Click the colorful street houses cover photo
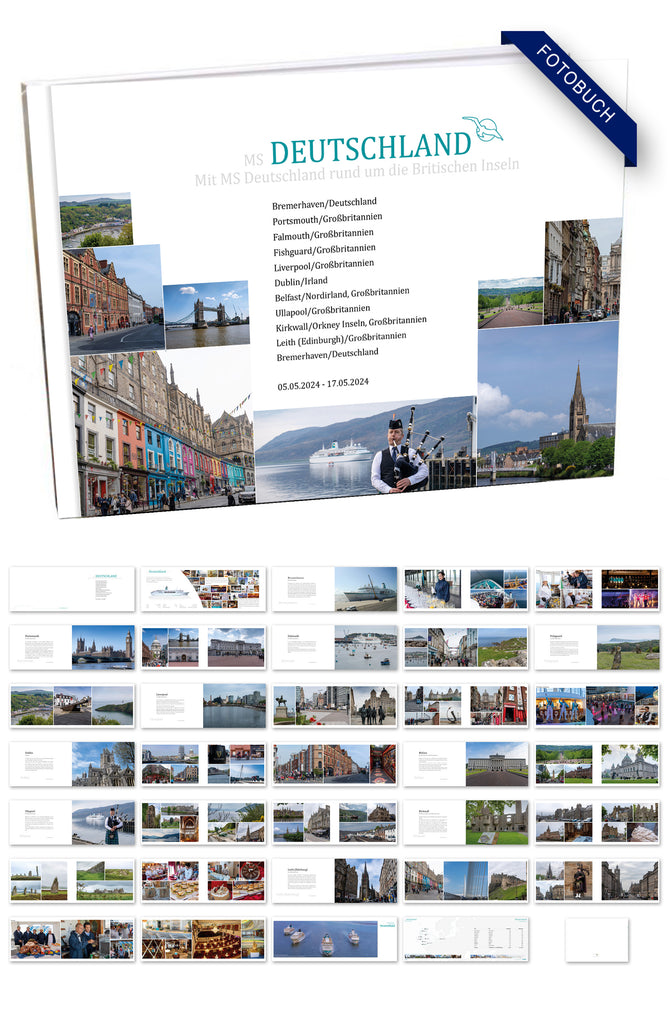The height and width of the screenshot is (1024, 669). 160,432
